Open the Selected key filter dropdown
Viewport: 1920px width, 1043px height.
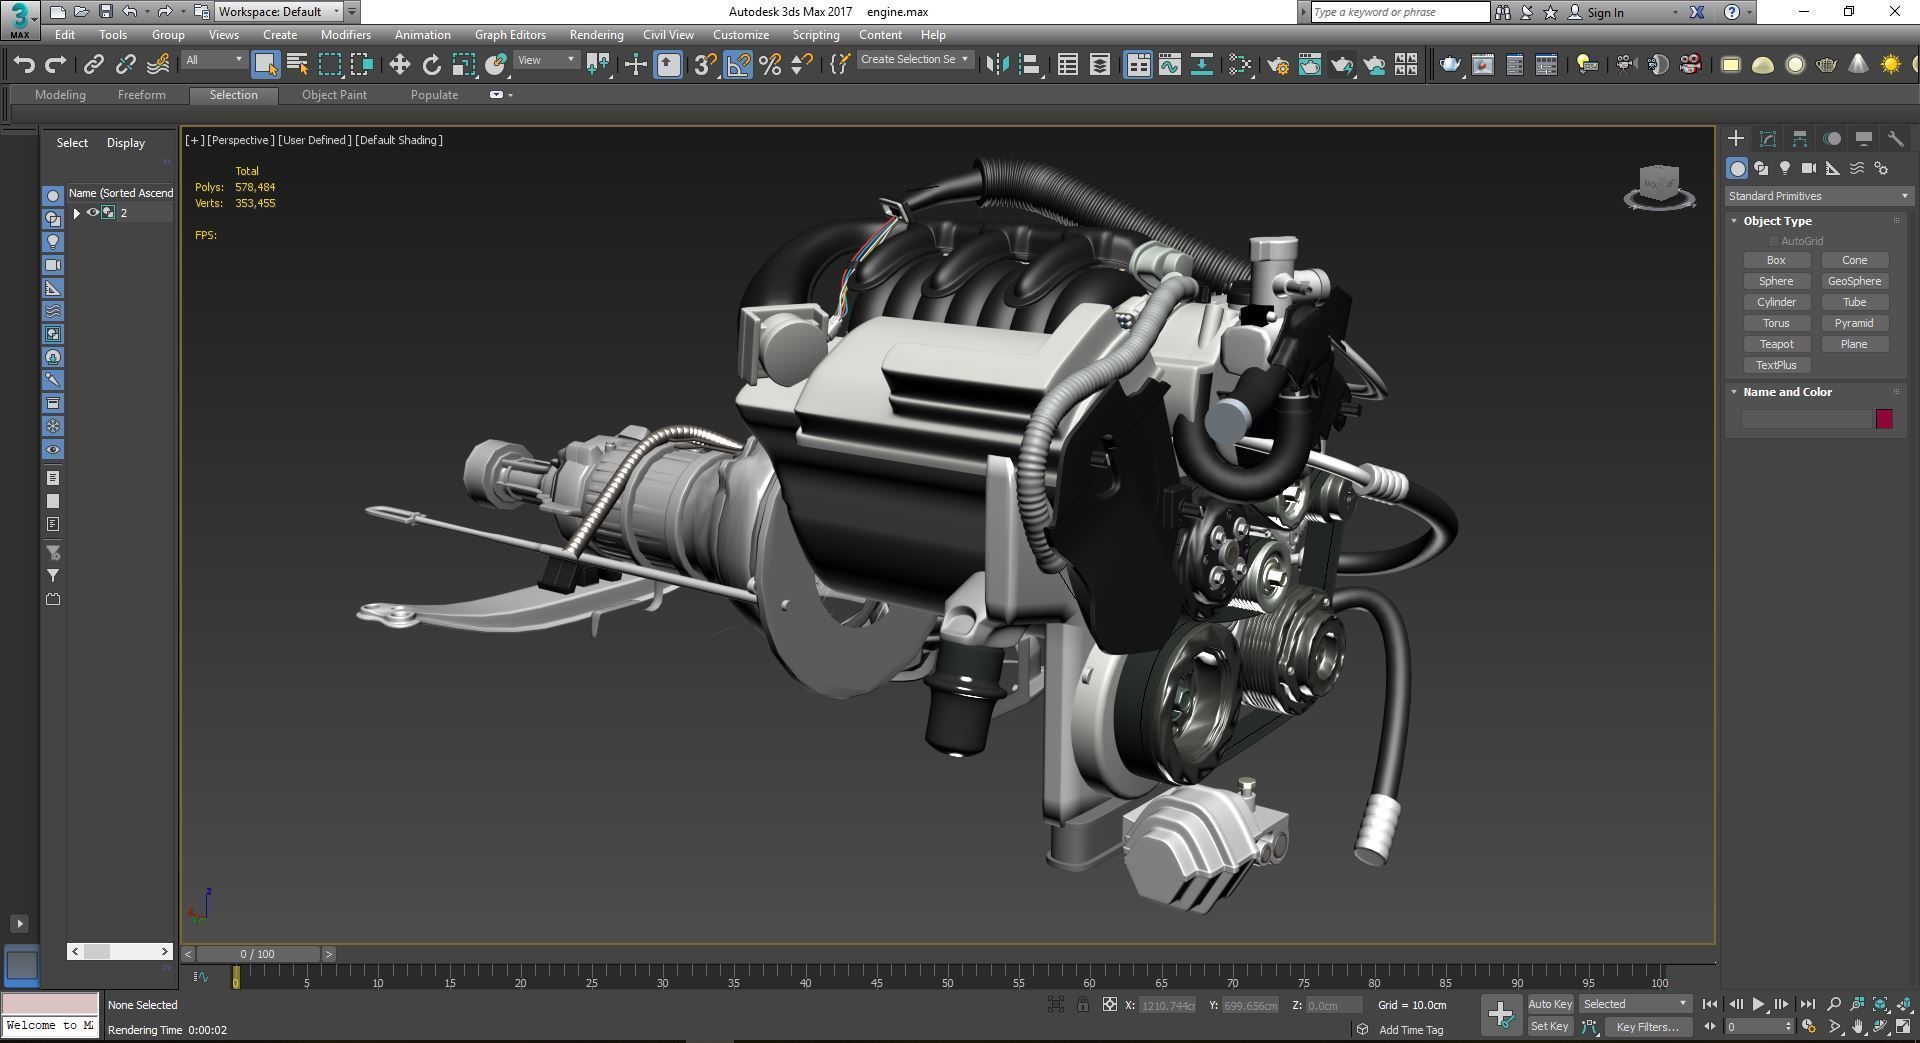[1635, 1004]
